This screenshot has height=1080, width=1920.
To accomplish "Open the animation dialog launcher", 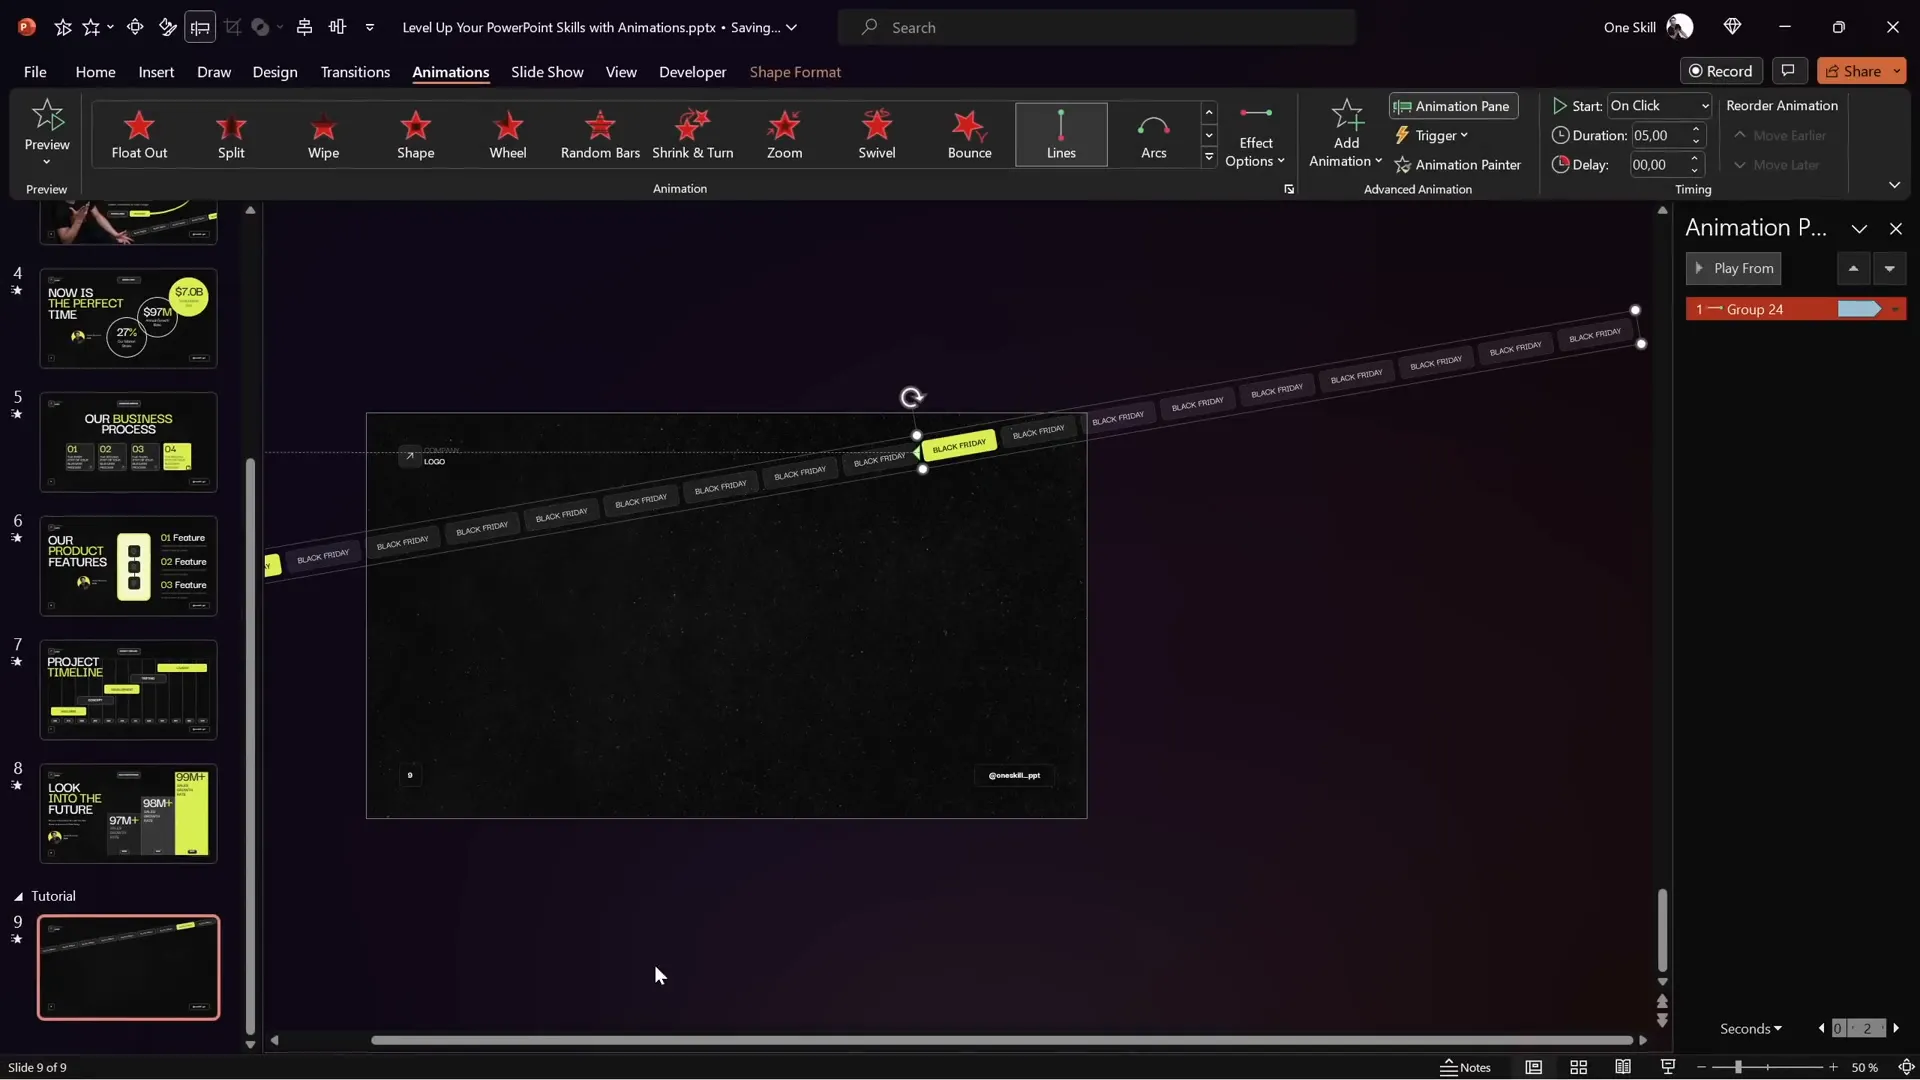I will pyautogui.click(x=1289, y=189).
